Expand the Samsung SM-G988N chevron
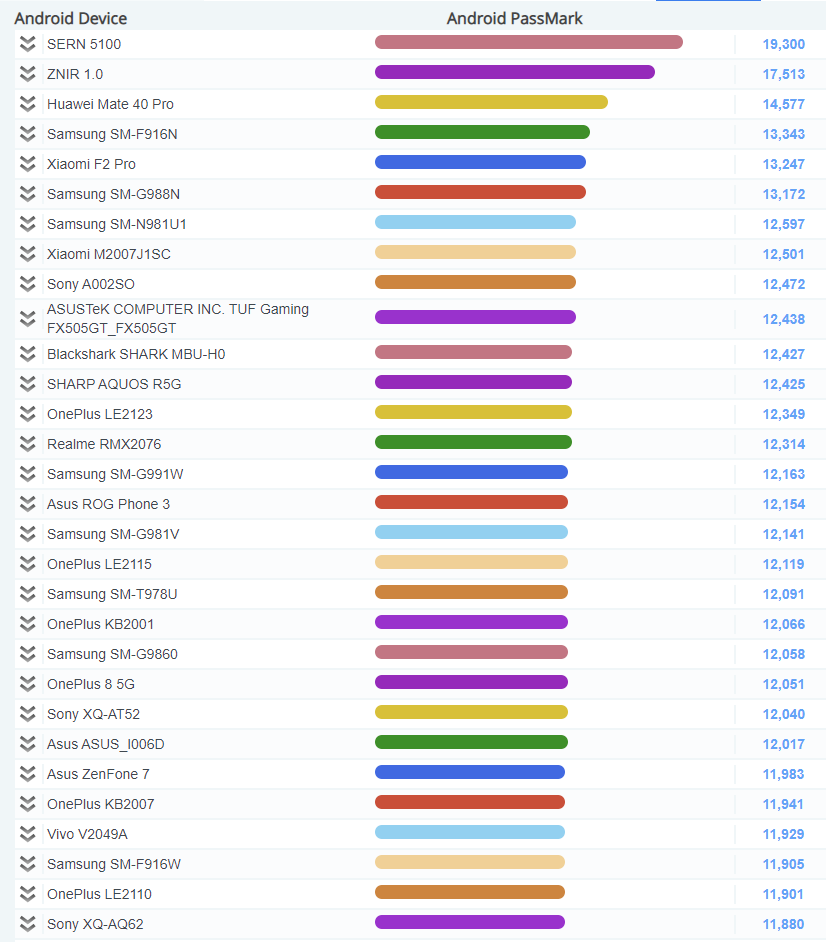 click(x=28, y=194)
